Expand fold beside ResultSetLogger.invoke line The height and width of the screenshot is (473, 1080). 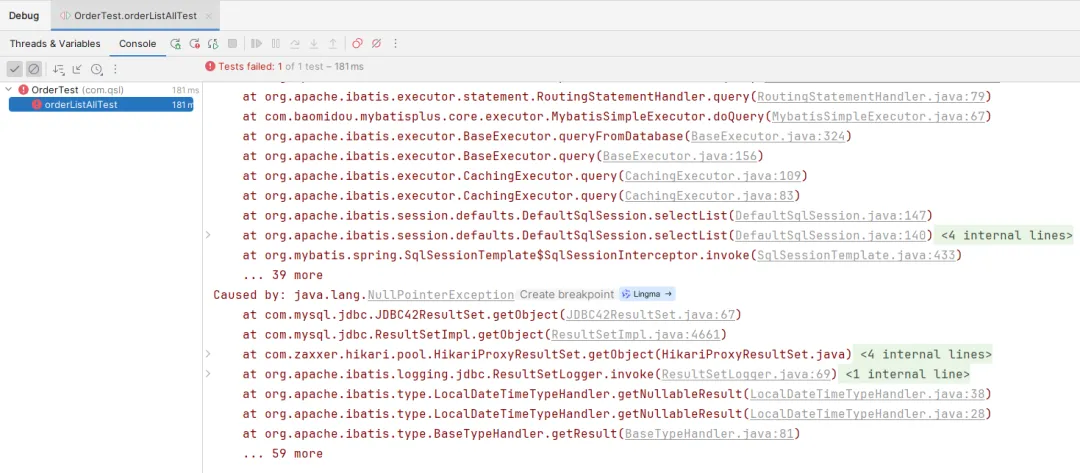click(x=208, y=375)
